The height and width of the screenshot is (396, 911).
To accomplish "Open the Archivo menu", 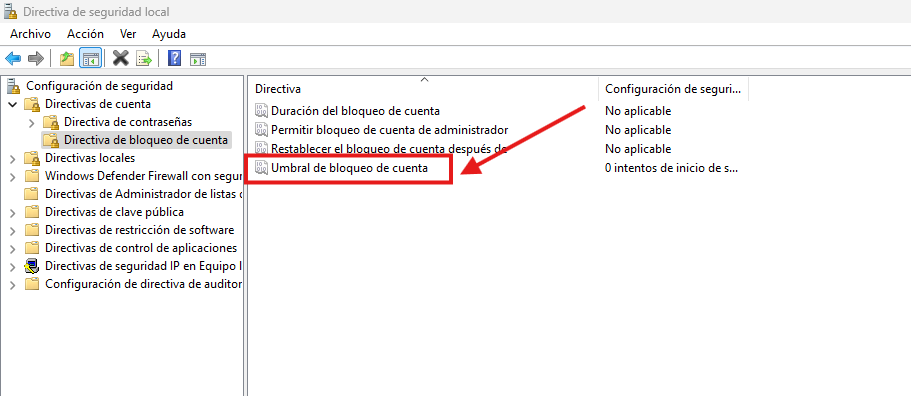I will coord(30,34).
